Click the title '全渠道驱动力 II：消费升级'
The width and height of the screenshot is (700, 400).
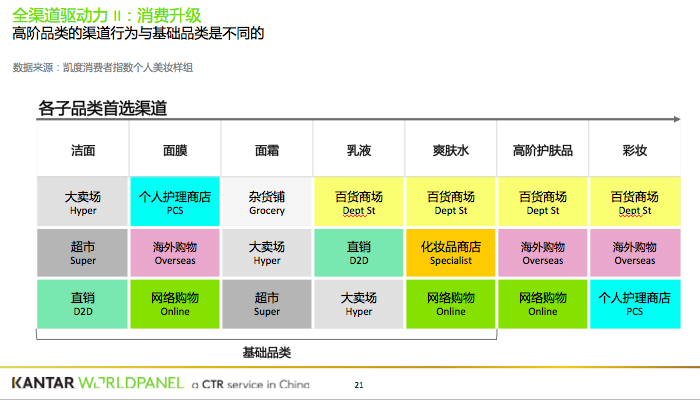[107, 15]
